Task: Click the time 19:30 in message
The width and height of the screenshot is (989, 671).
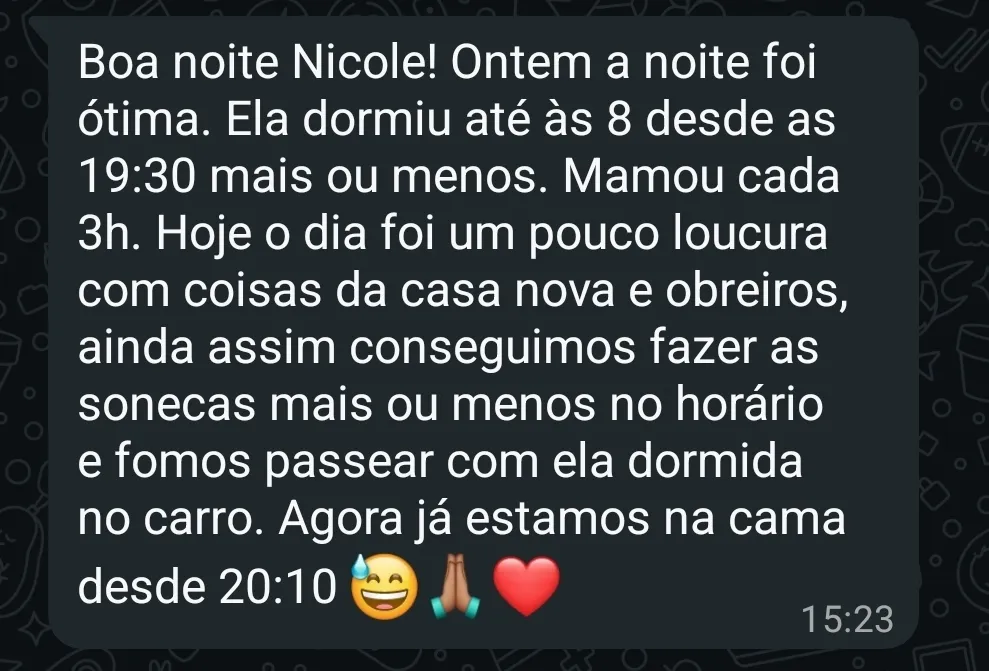Action: (x=137, y=176)
